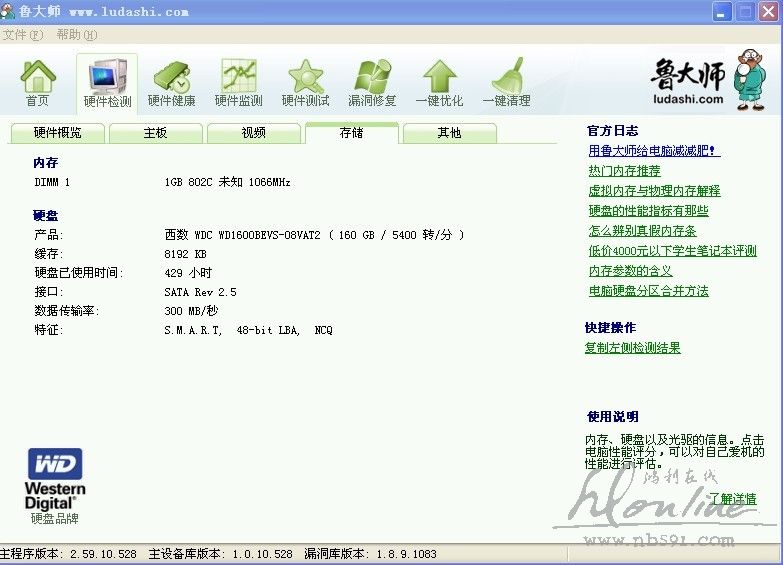783x565 pixels.
Task: Open the 文件(F) menu
Action: [23, 34]
